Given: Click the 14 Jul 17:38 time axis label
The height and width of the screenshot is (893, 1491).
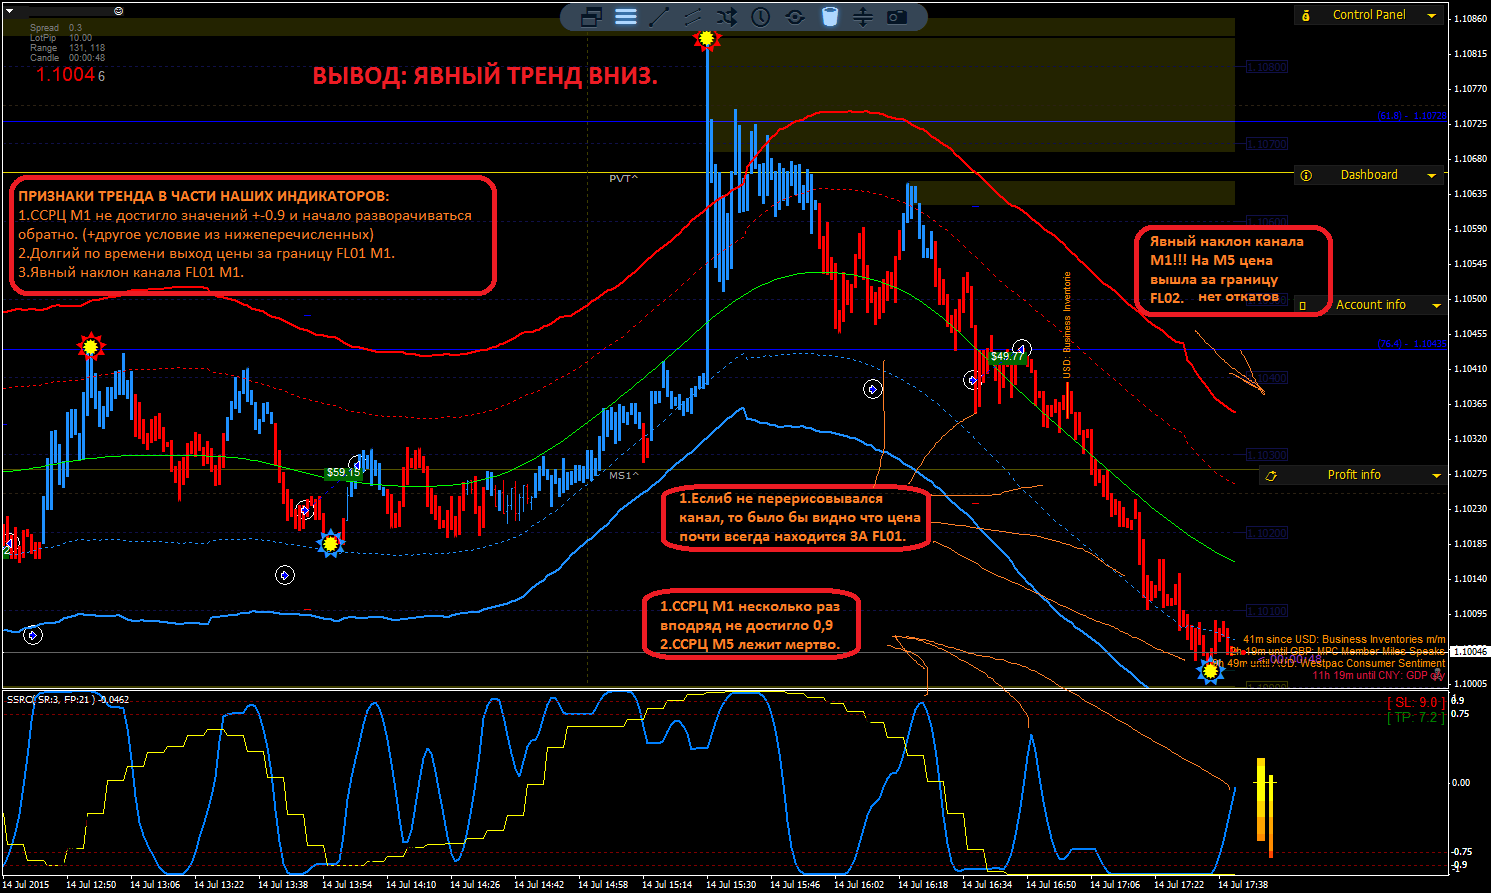Looking at the screenshot, I should tap(1243, 884).
